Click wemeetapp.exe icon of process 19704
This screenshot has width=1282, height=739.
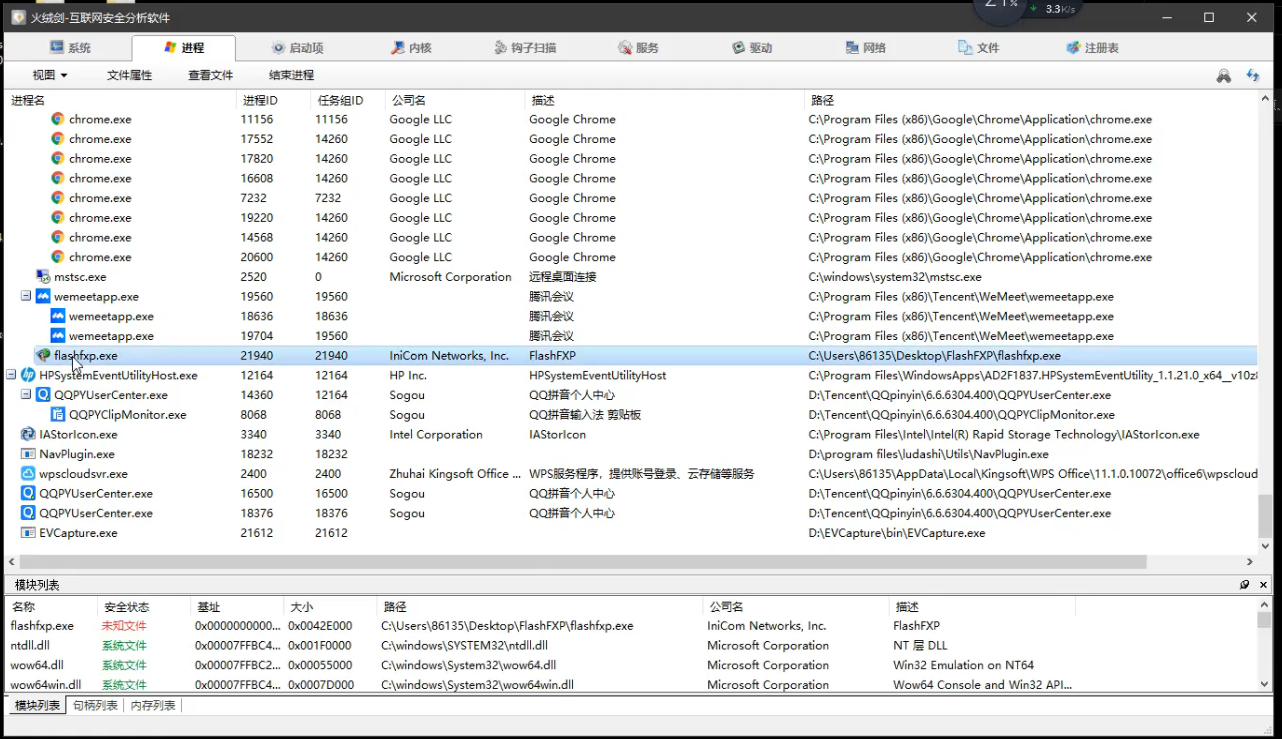[58, 336]
